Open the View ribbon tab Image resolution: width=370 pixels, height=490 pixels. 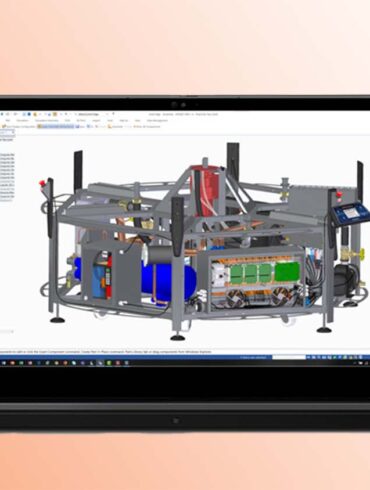pos(137,120)
